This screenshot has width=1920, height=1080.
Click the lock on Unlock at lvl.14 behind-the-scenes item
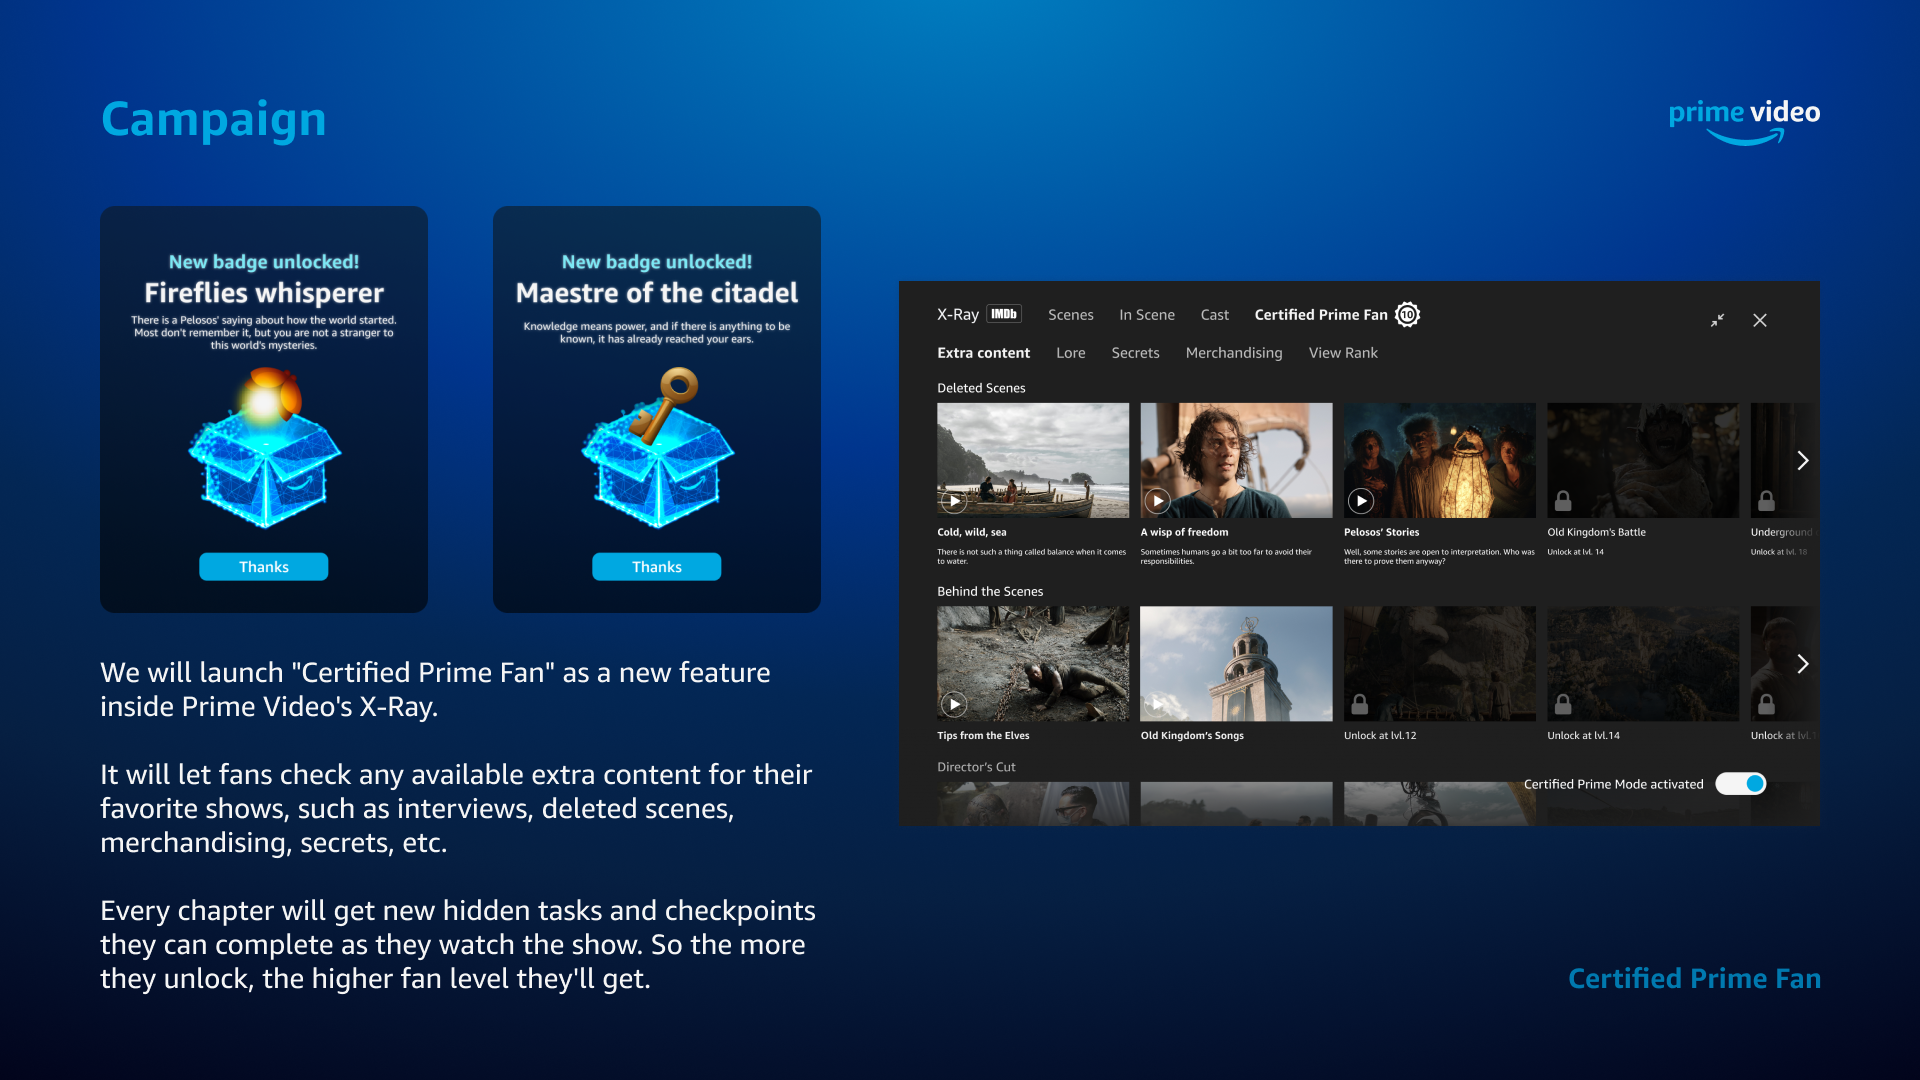coord(1563,704)
